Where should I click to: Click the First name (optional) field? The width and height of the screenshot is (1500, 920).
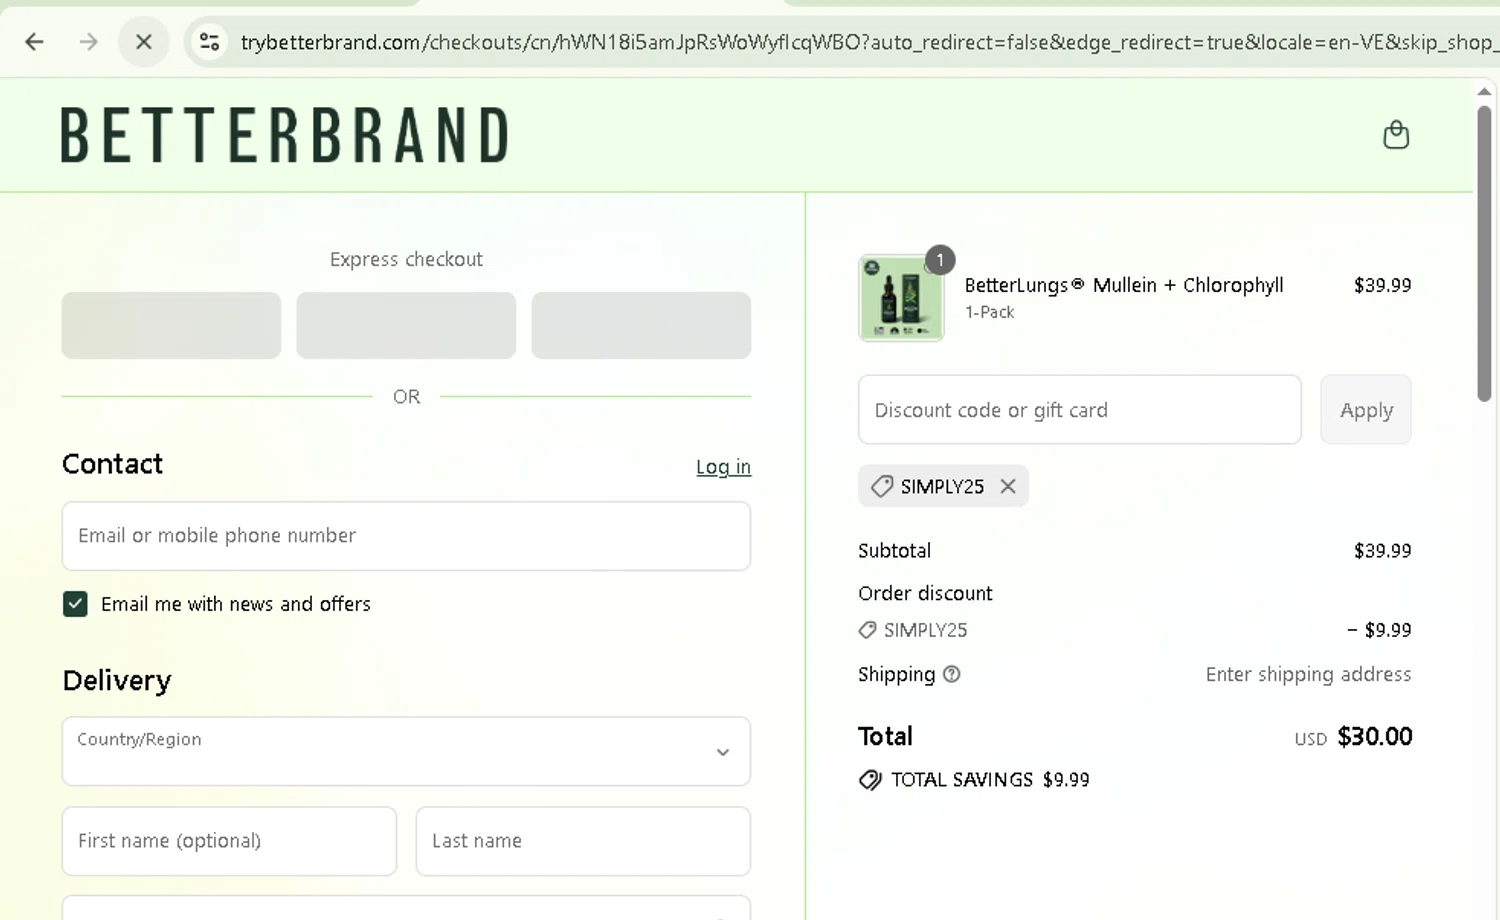pyautogui.click(x=229, y=841)
